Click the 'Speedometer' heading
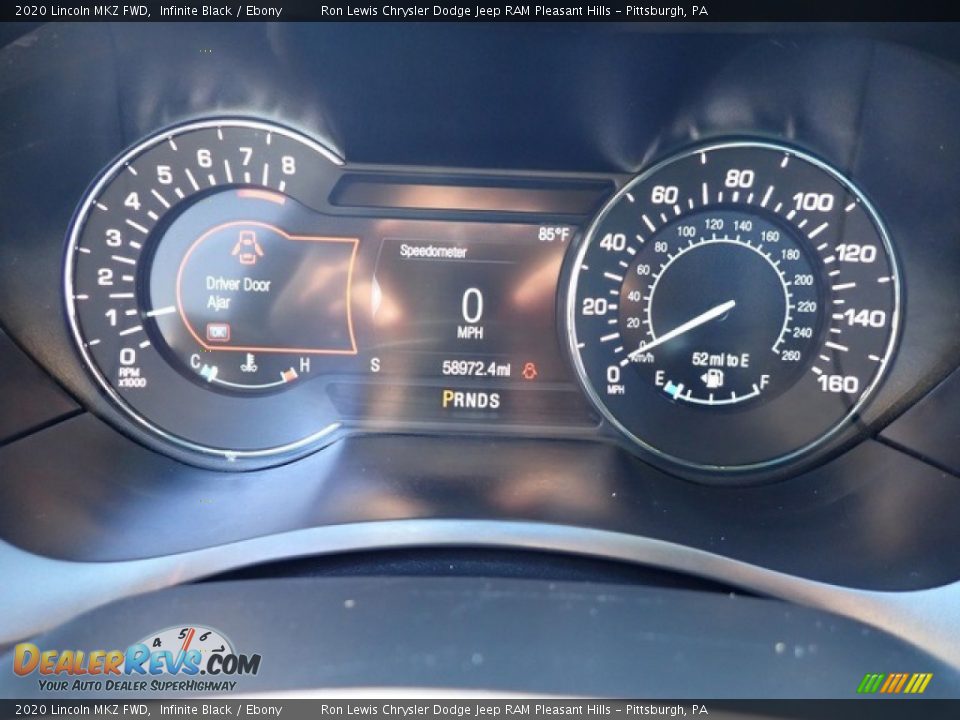This screenshot has height=720, width=960. pyautogui.click(x=433, y=250)
